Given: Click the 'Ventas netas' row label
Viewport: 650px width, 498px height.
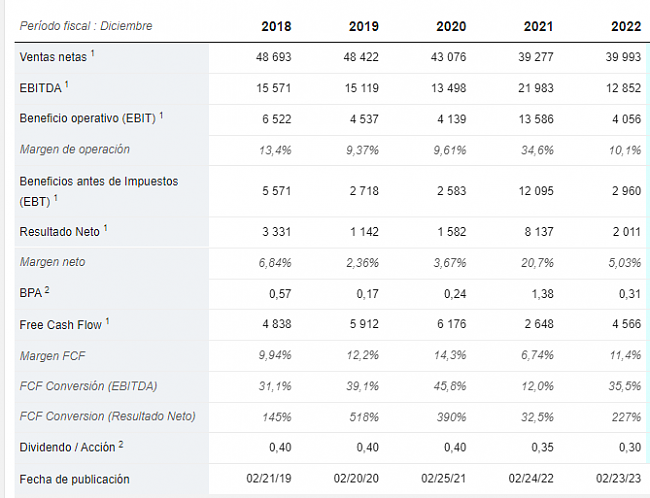Looking at the screenshot, I should (53, 57).
